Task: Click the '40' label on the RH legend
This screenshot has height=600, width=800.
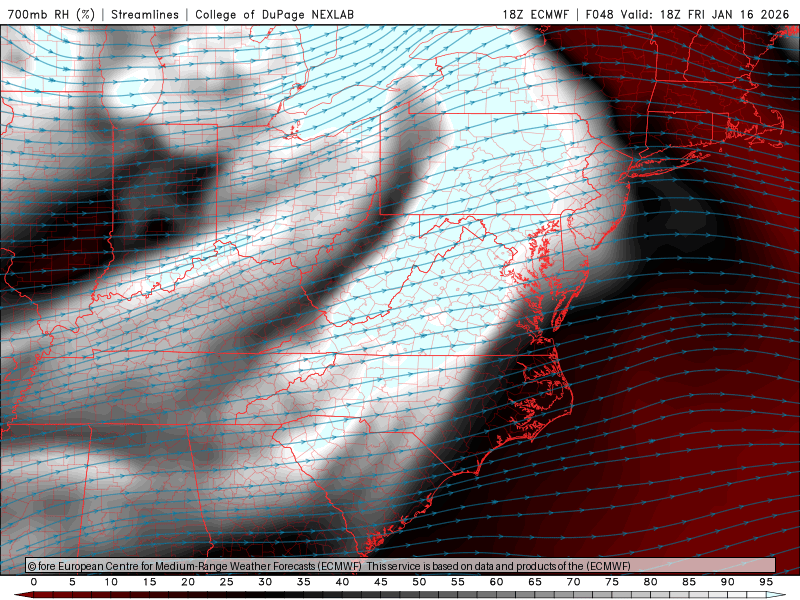Action: click(x=342, y=582)
